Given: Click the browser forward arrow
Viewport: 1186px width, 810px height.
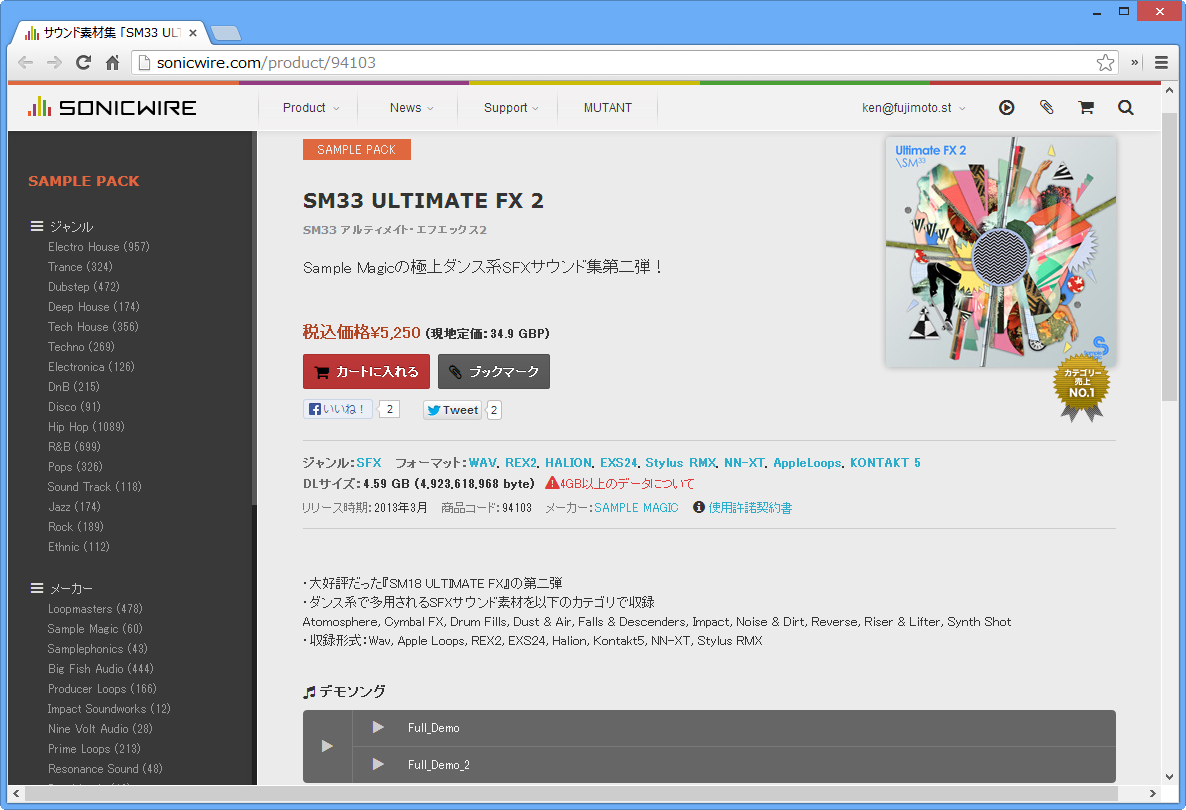Looking at the screenshot, I should coord(54,63).
